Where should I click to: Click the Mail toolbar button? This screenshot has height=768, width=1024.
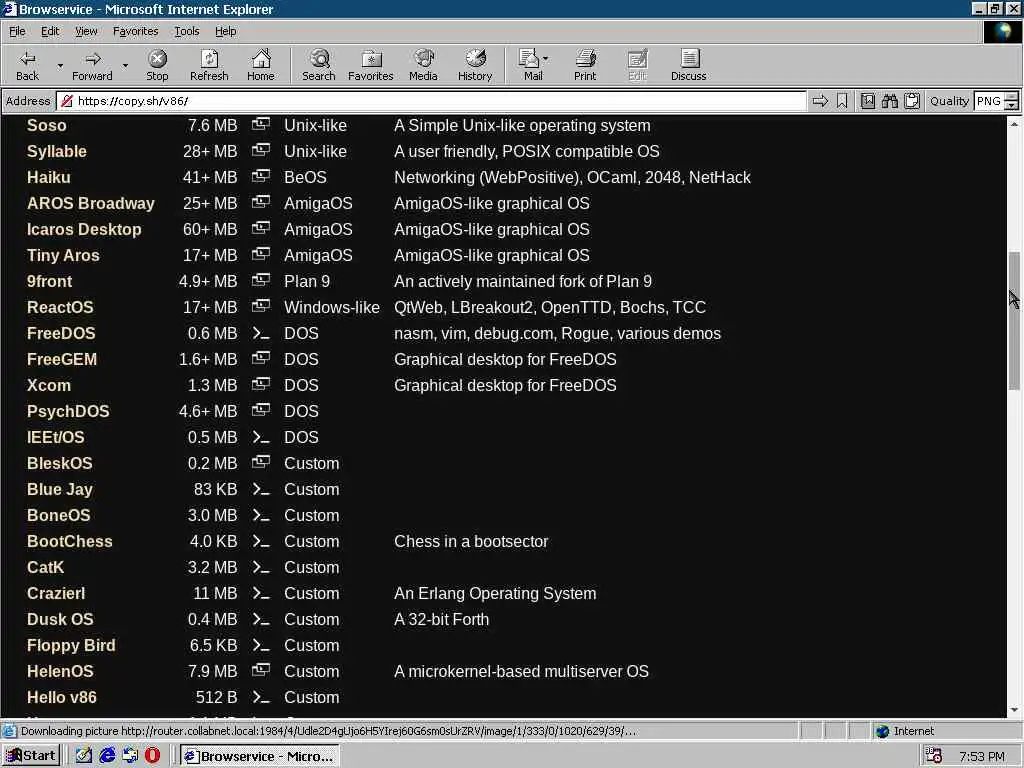532,65
